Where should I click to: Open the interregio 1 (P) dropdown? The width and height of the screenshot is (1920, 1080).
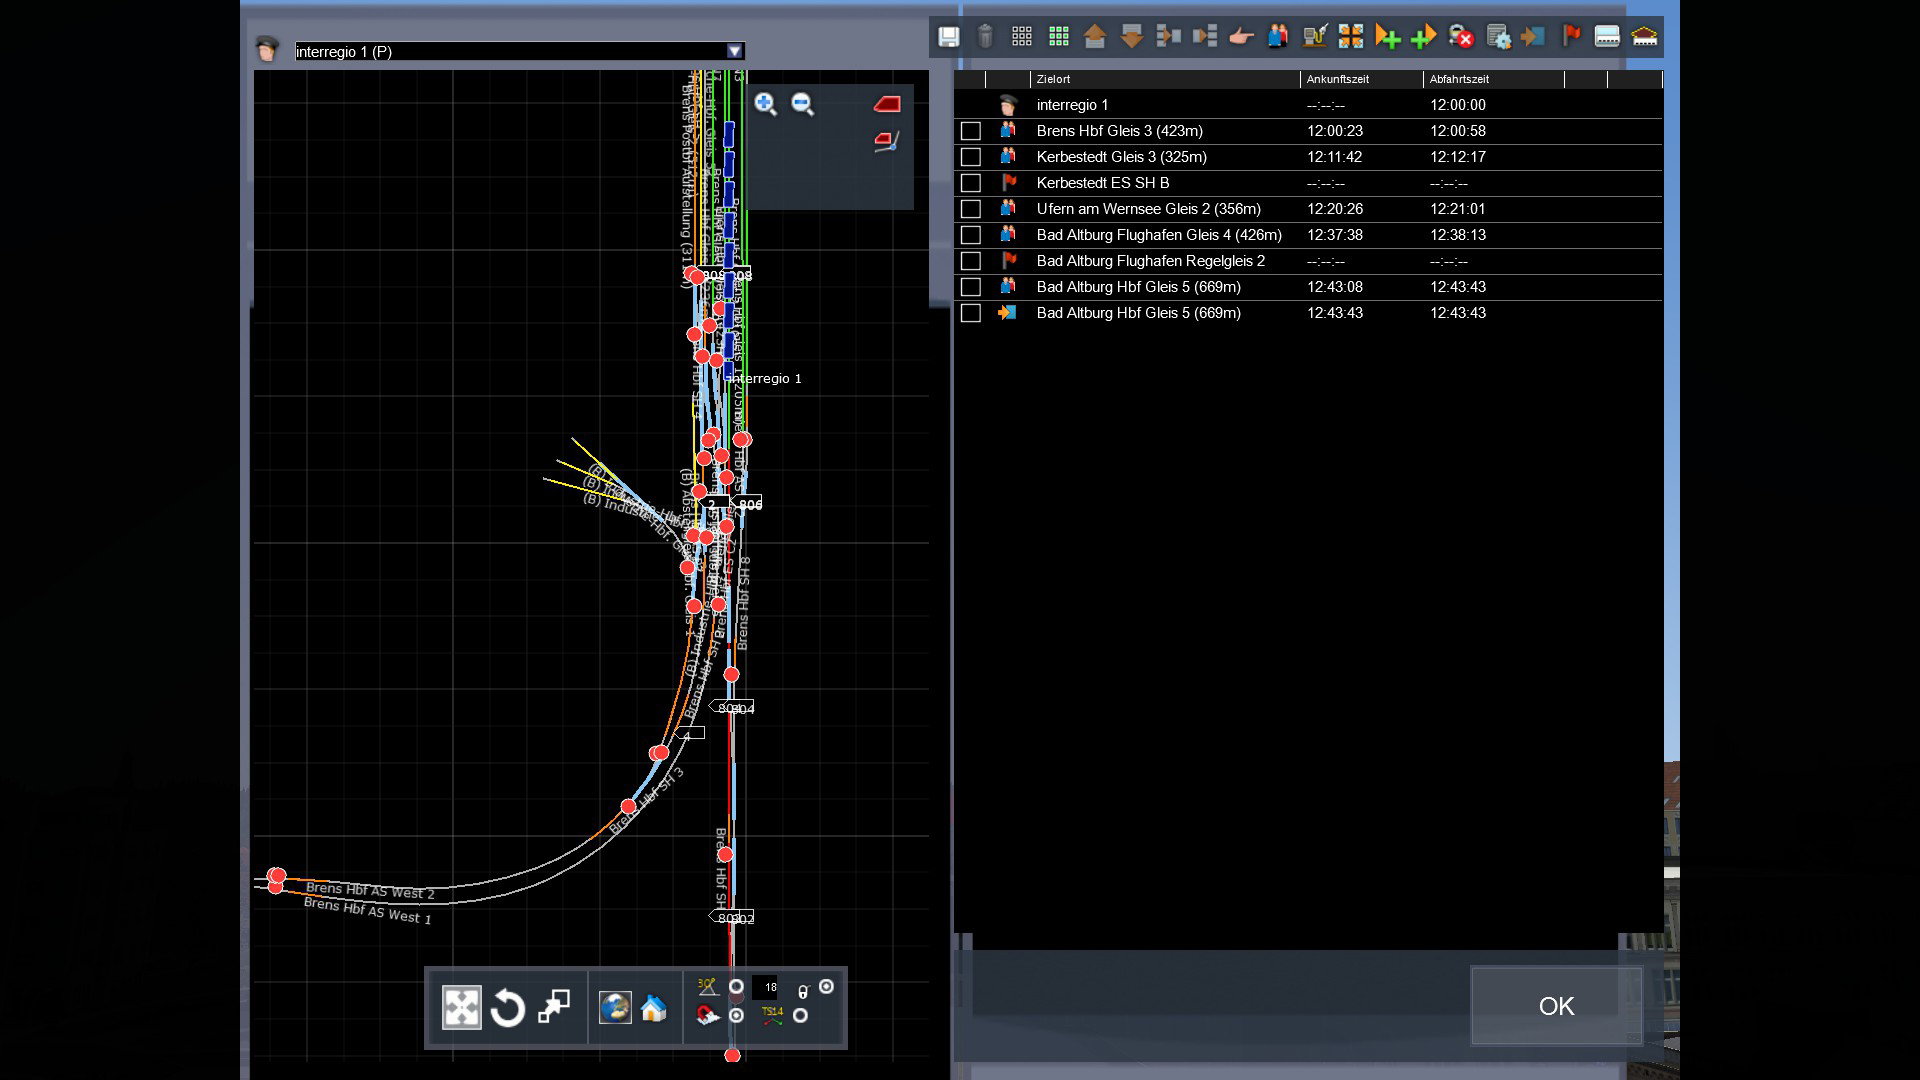click(734, 51)
